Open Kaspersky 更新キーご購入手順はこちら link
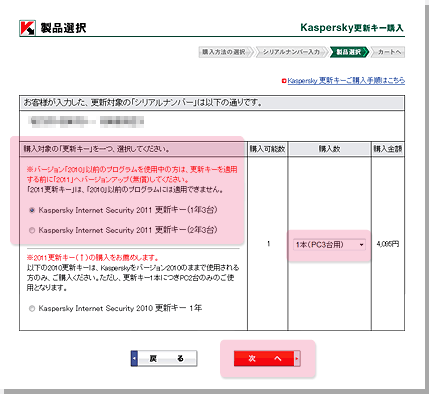Viewport: 429px width, 394px height. point(346,81)
